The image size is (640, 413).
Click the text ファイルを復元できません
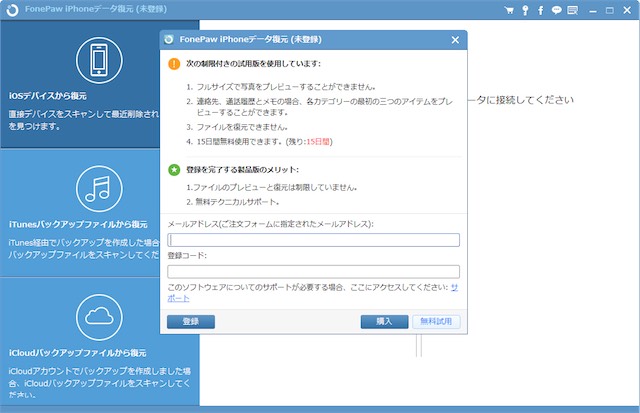tap(242, 127)
